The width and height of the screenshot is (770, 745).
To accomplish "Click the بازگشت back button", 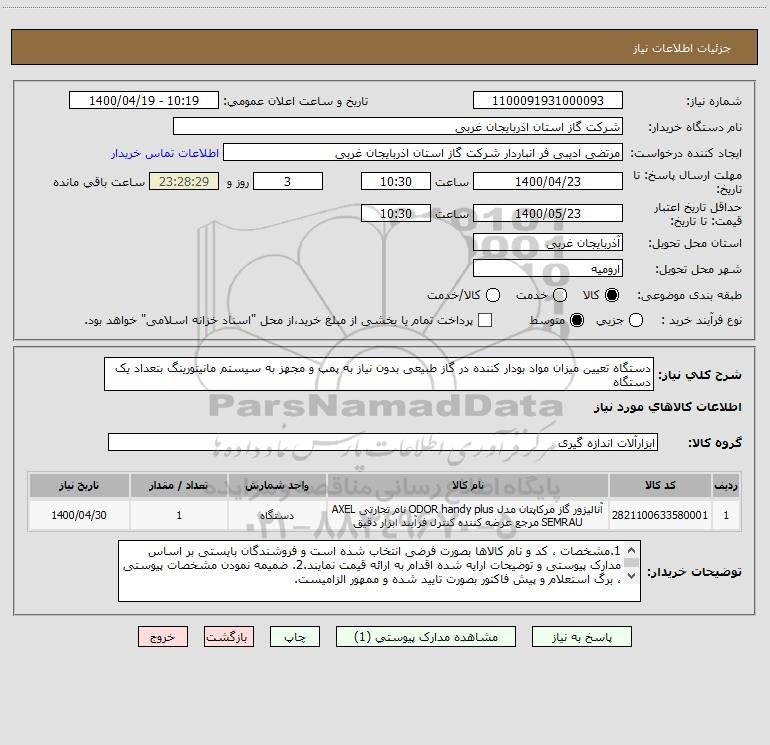I will (229, 637).
